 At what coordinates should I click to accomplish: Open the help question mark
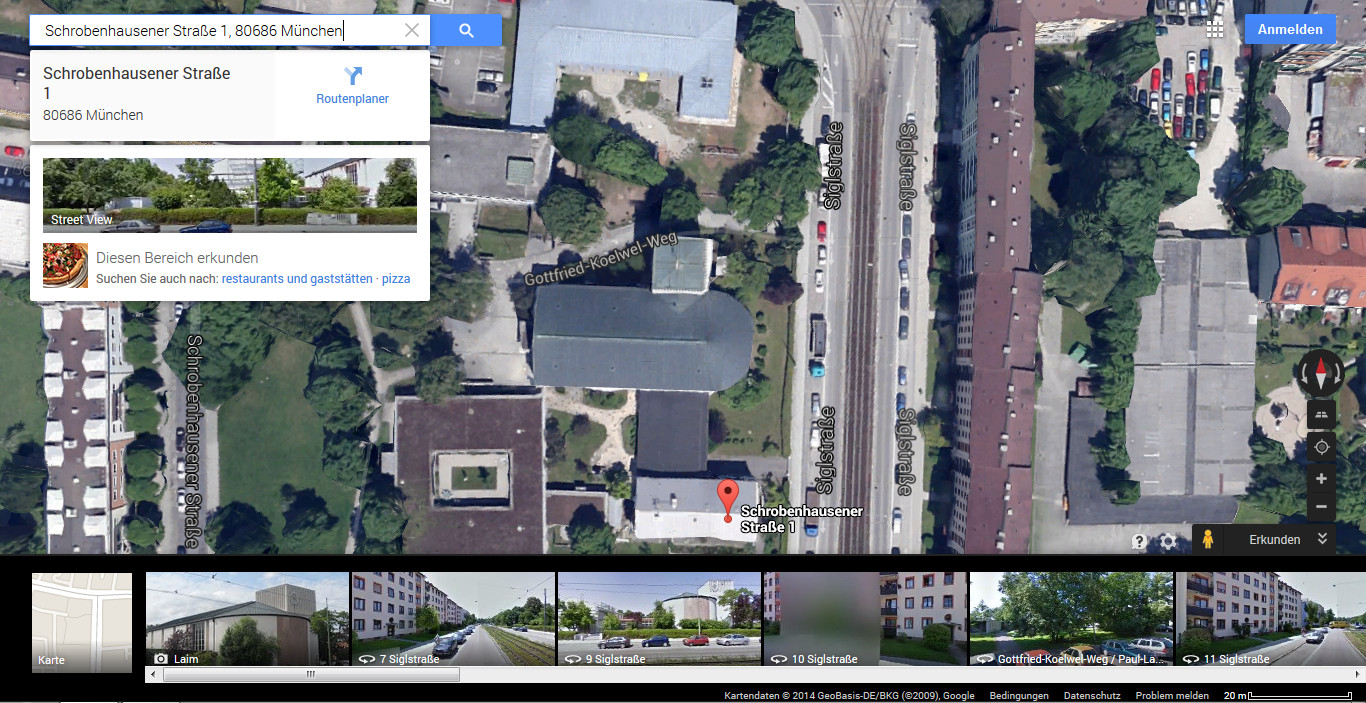point(1139,541)
